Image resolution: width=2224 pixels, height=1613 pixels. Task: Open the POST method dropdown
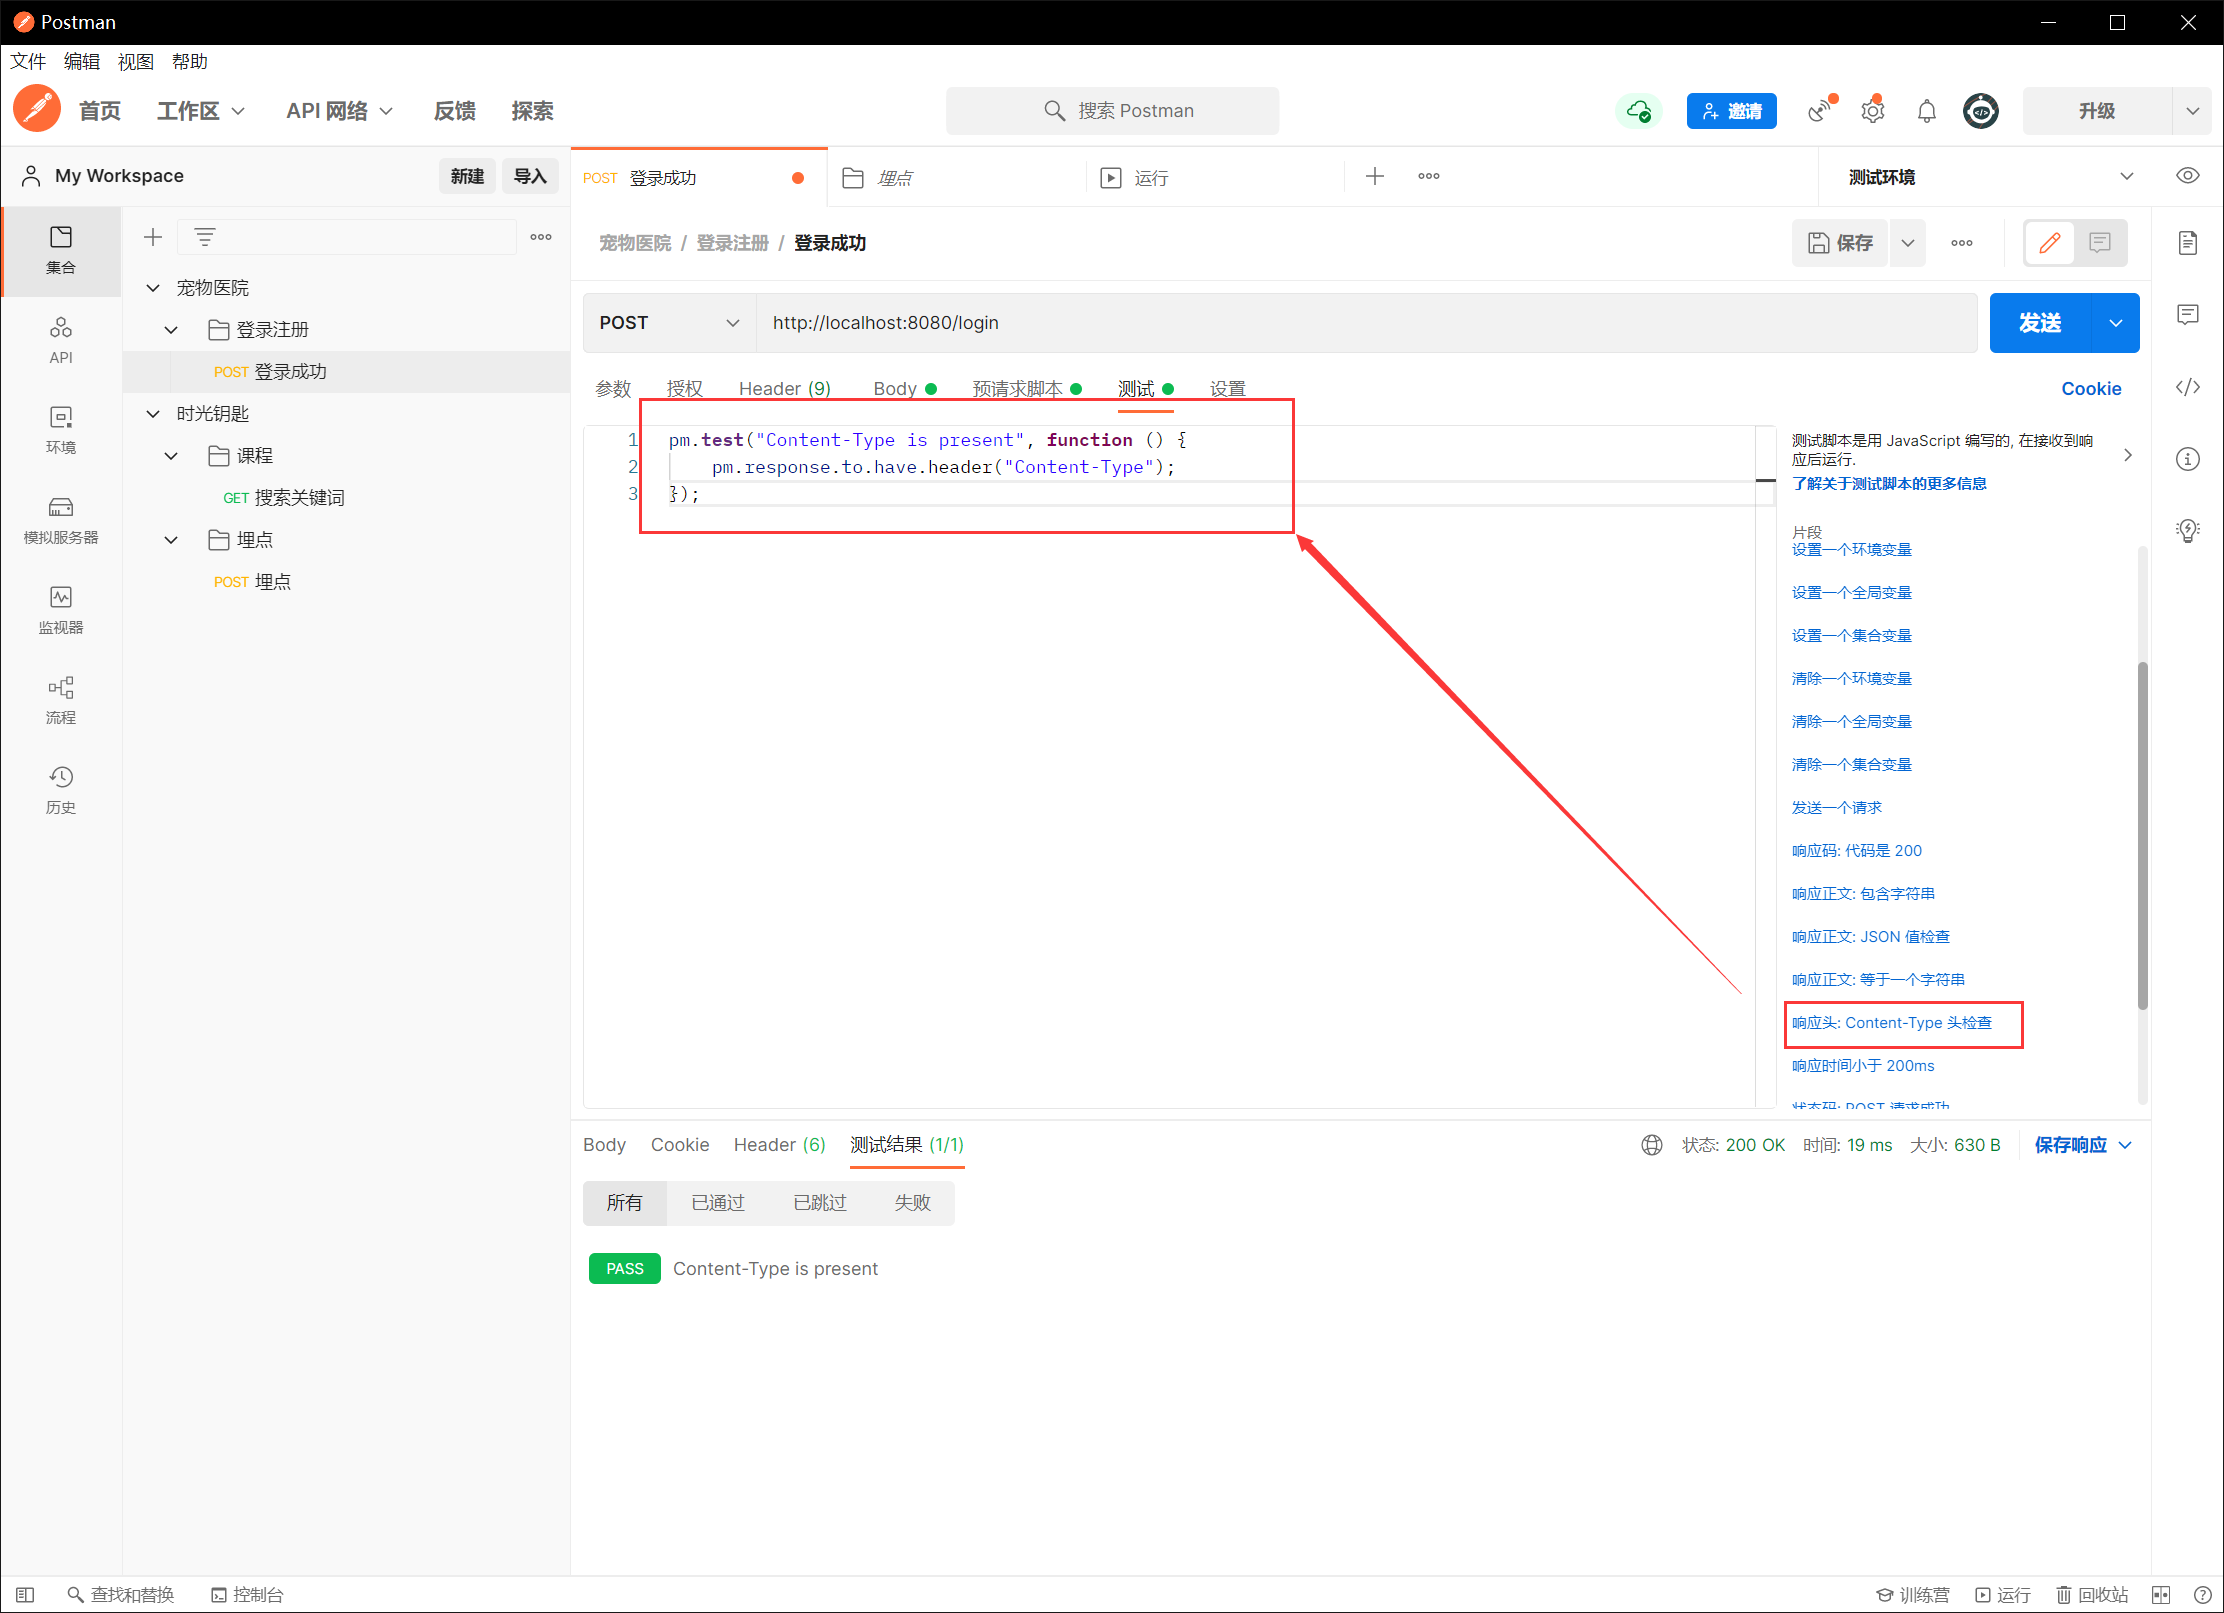[669, 323]
